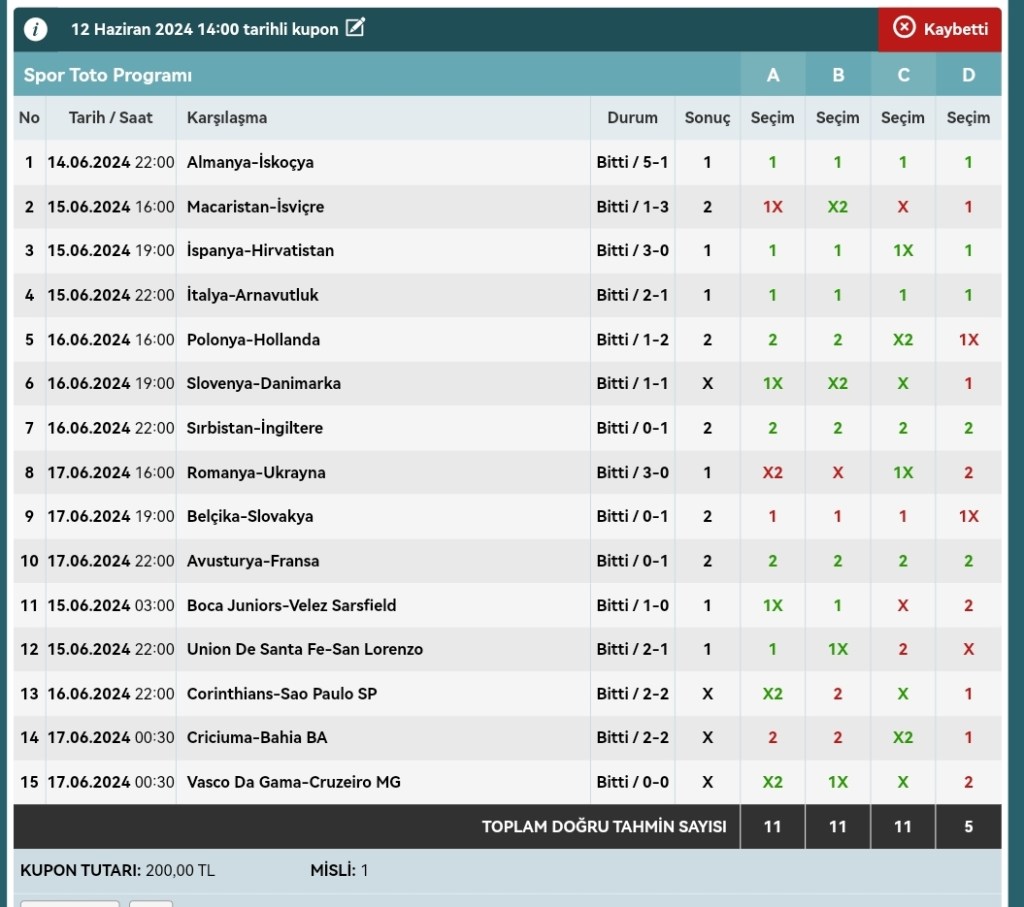This screenshot has height=907, width=1024.
Task: Click the circled X icon in Kaybetti badge
Action: [x=904, y=28]
